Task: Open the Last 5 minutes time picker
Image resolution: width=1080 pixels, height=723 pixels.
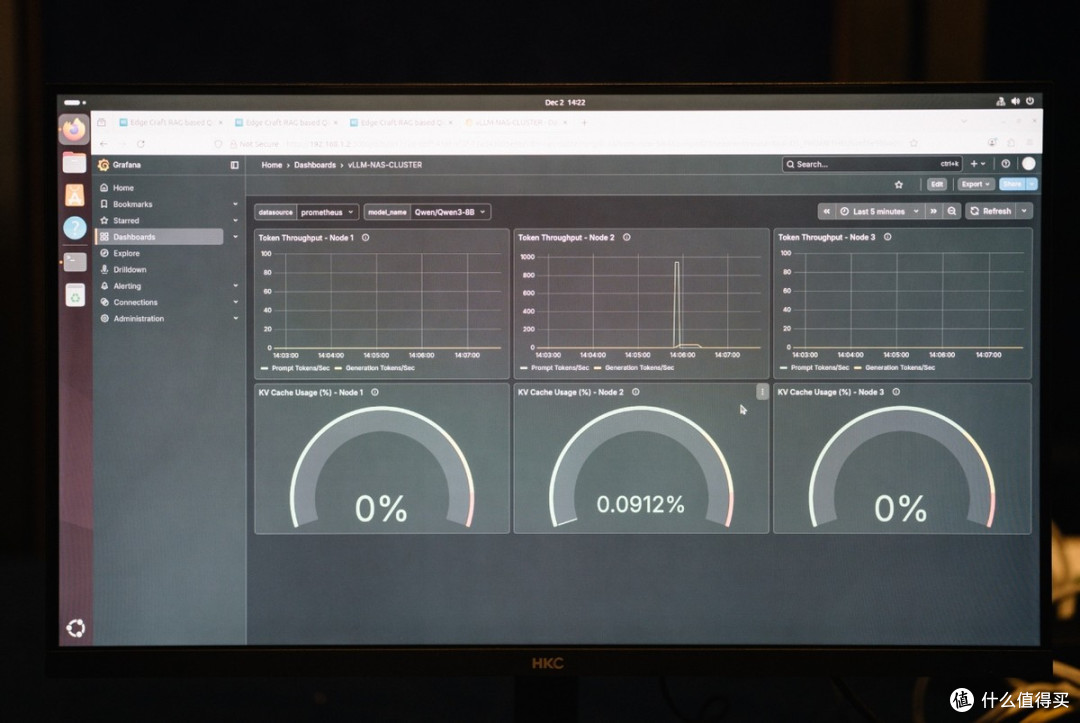Action: pos(880,211)
